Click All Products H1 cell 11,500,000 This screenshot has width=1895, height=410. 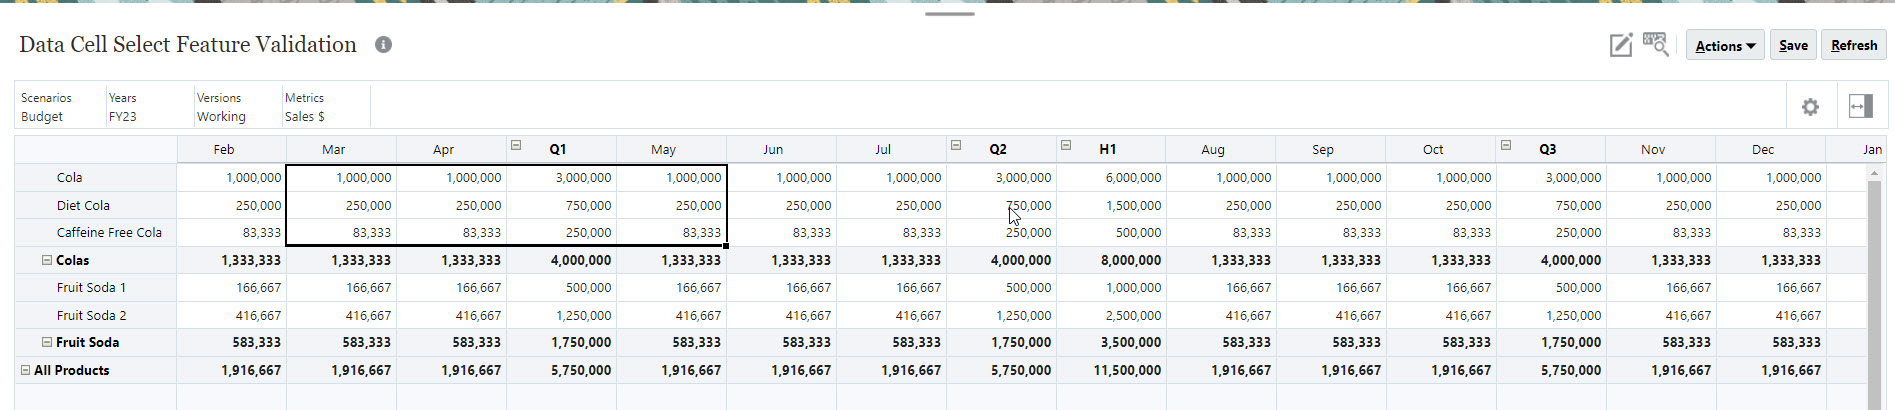coord(1111,370)
